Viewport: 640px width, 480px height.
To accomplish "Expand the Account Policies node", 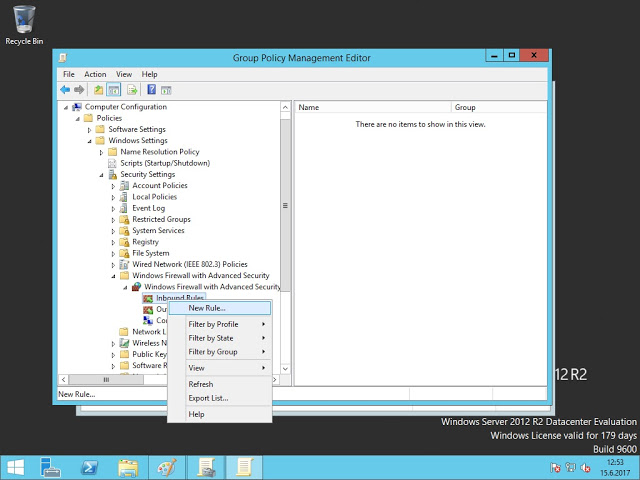I will point(113,186).
